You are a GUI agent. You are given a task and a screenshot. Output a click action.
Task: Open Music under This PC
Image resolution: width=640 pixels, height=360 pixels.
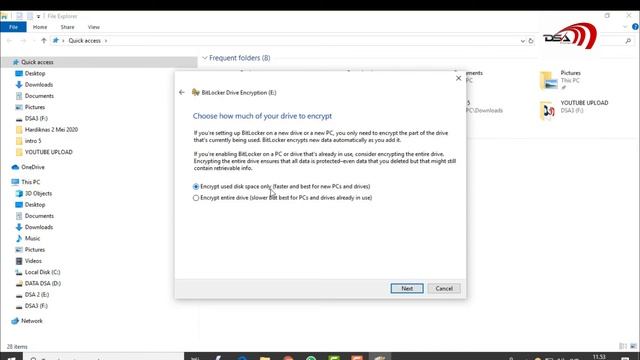click(x=32, y=238)
